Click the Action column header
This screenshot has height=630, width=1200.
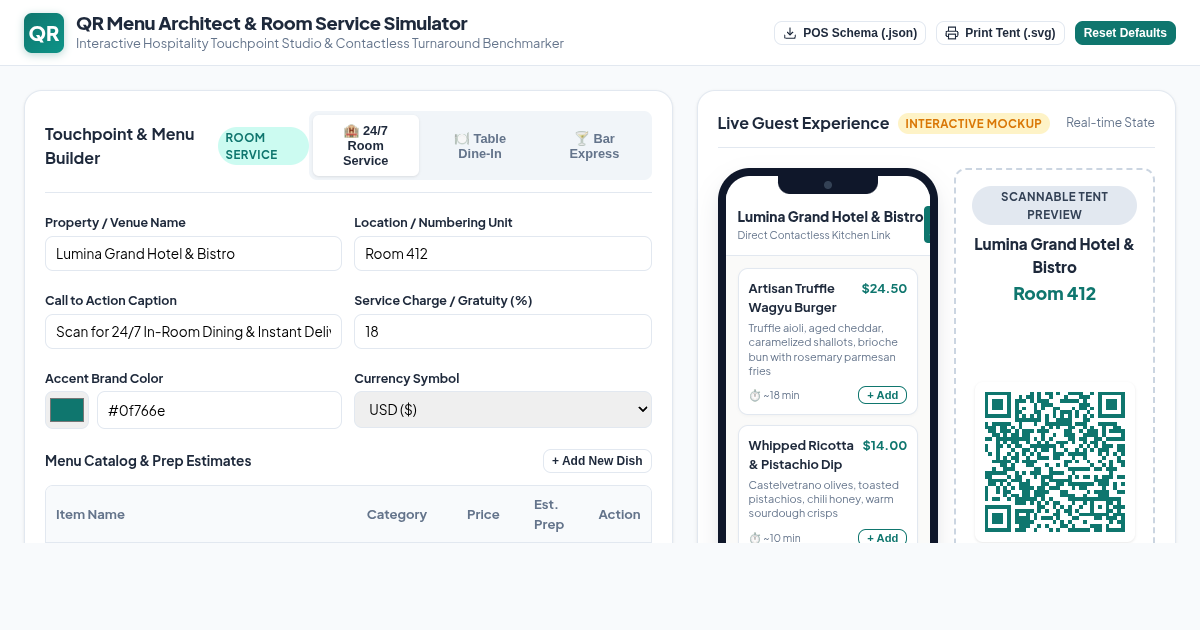coord(619,514)
